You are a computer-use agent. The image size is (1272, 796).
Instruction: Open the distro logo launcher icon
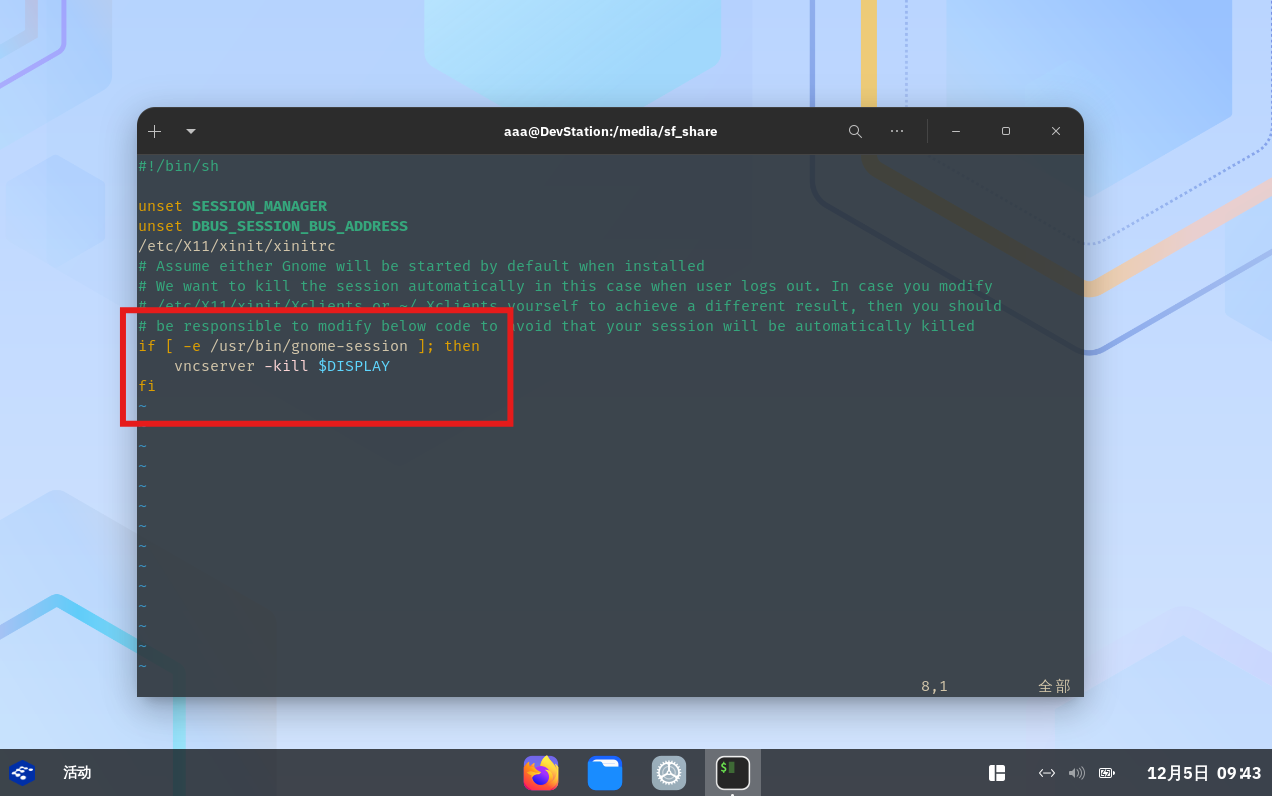coord(22,773)
